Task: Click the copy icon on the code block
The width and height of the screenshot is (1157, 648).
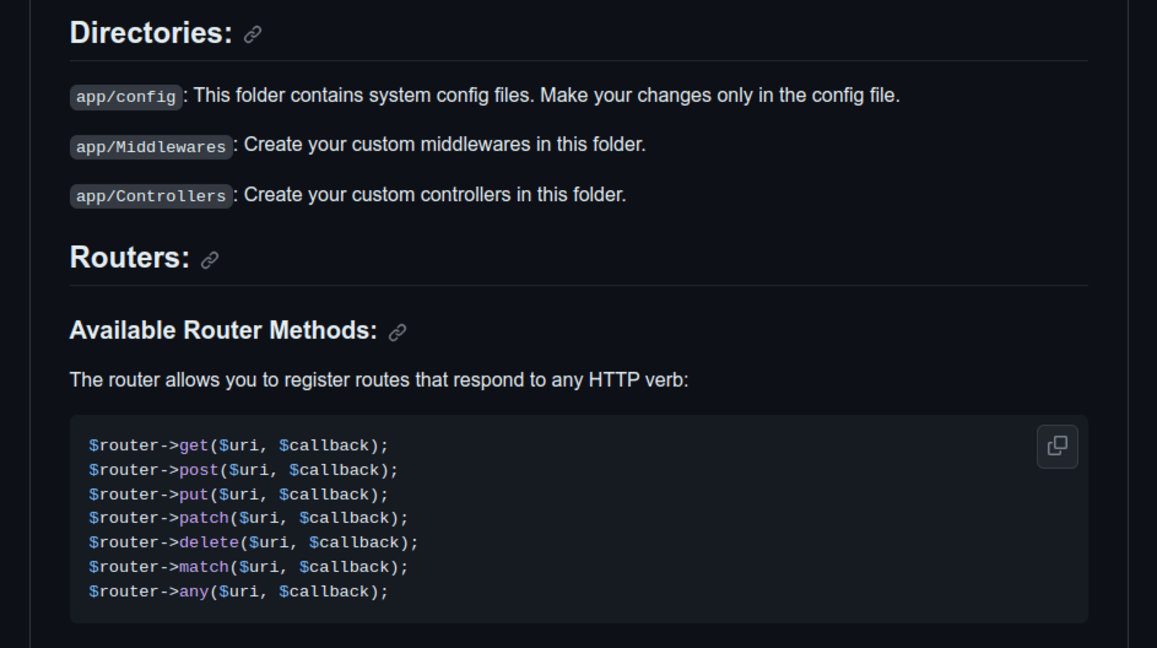Action: click(x=1057, y=446)
